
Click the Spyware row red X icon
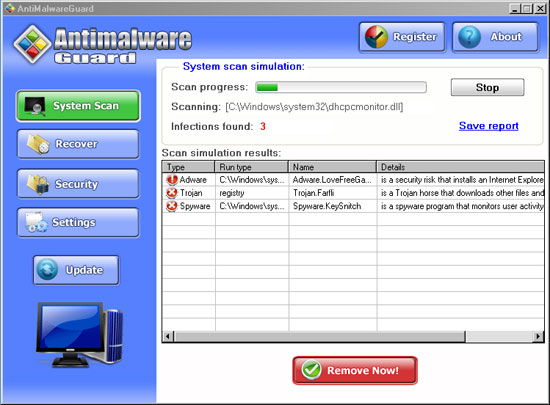pyautogui.click(x=172, y=206)
